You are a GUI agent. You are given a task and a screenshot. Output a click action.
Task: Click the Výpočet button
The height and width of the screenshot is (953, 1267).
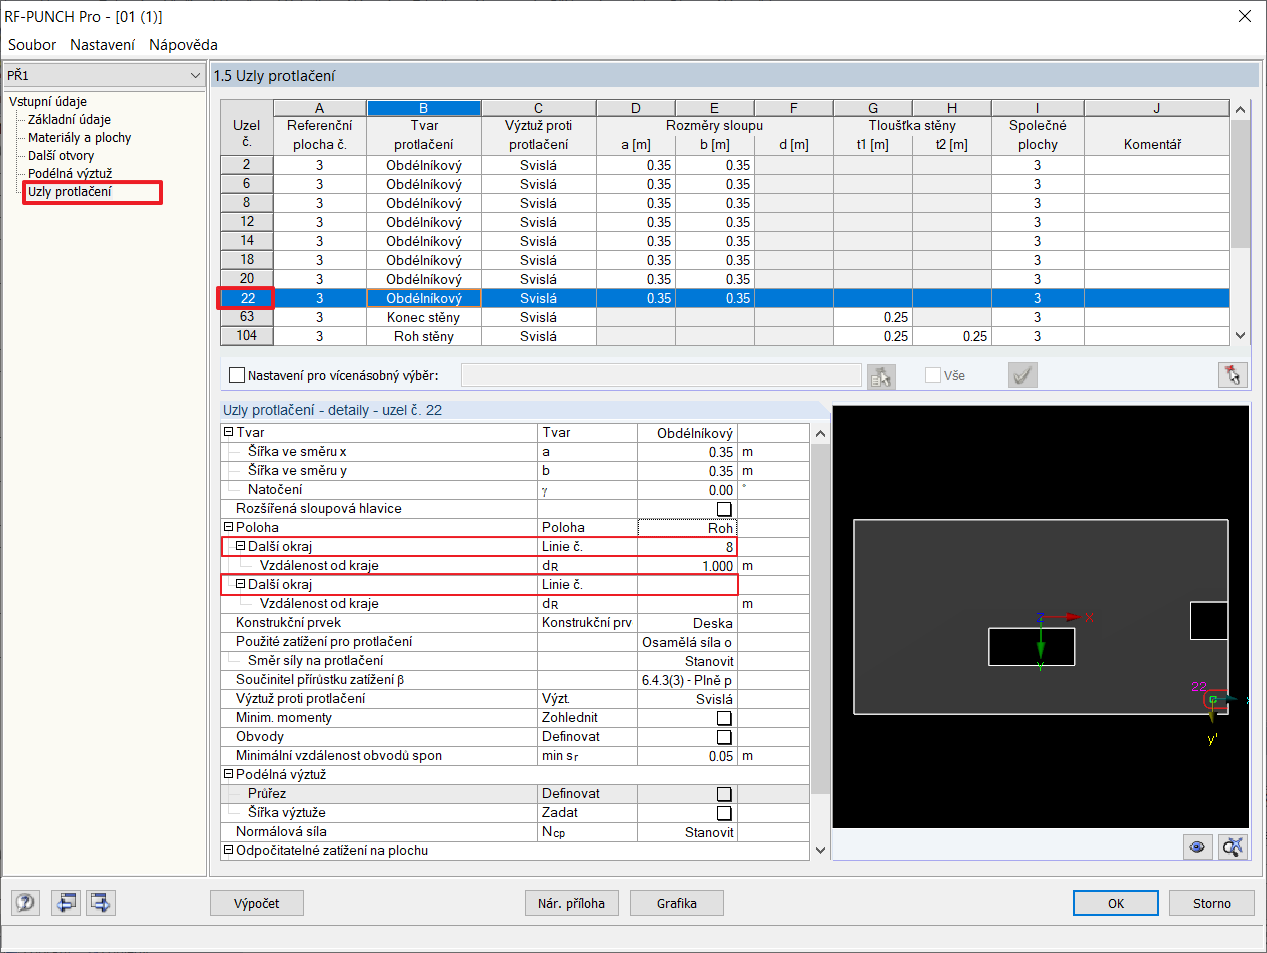[257, 903]
